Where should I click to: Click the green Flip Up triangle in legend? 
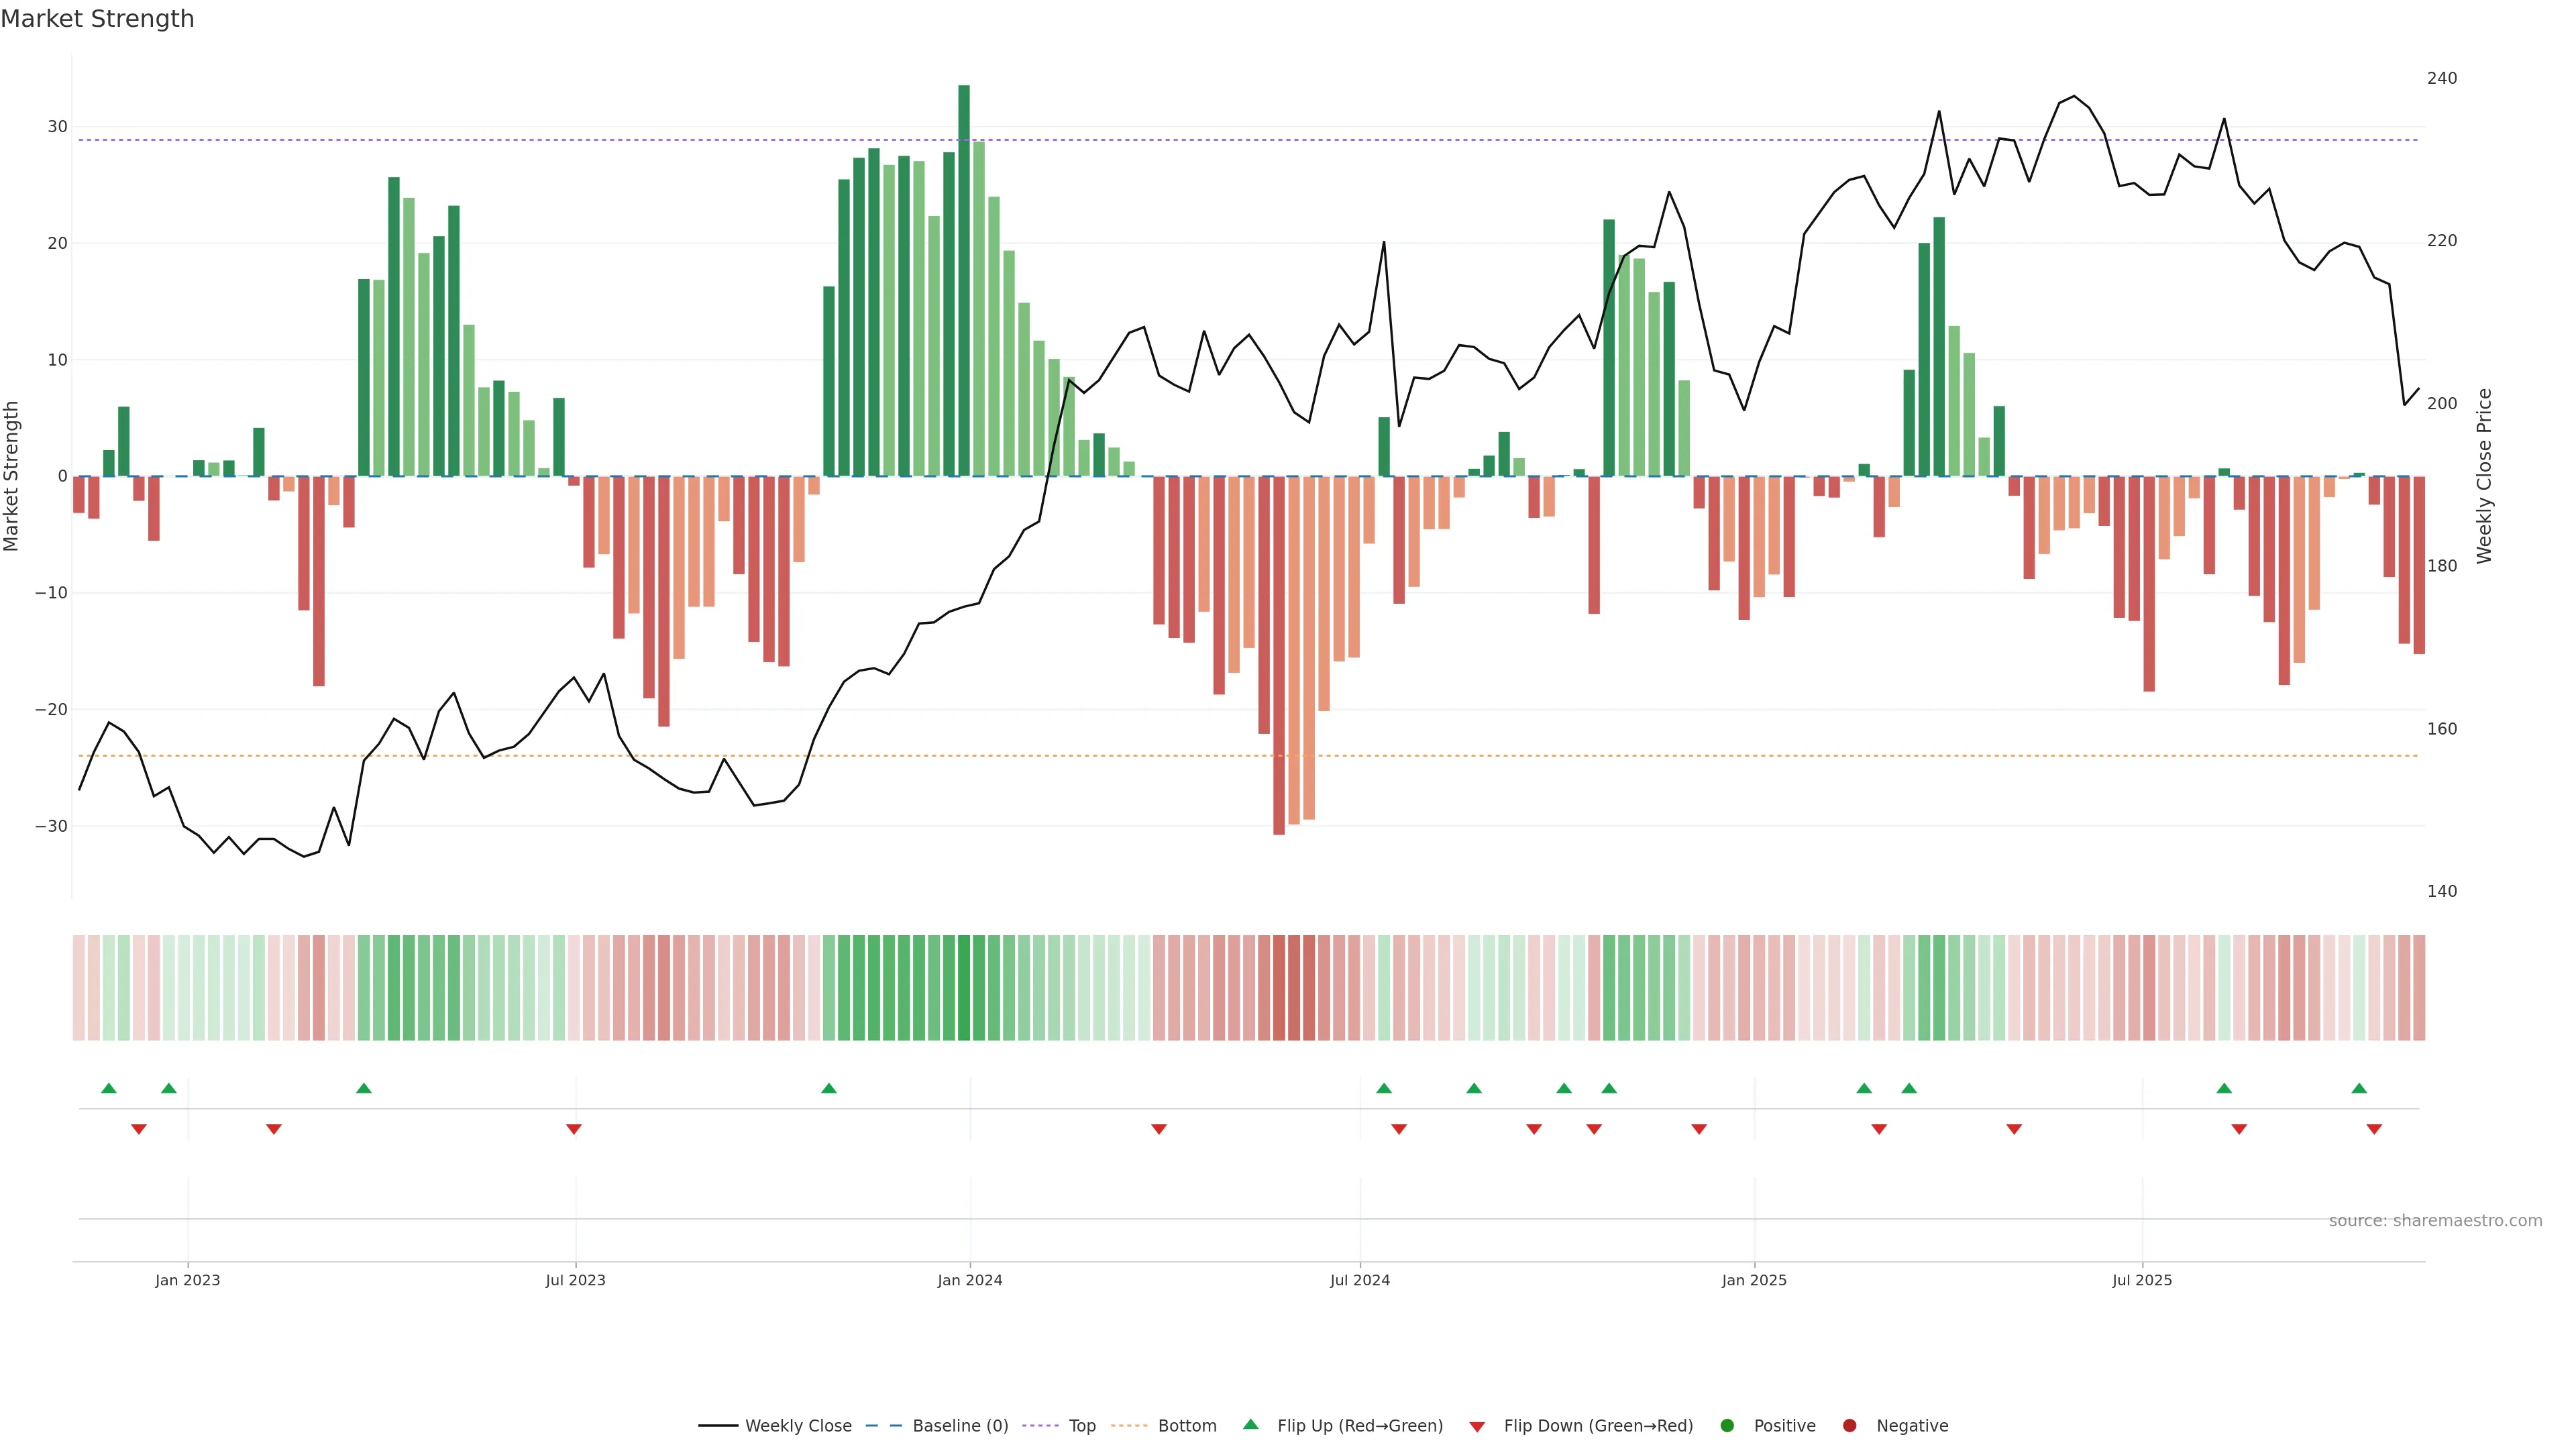1250,1424
